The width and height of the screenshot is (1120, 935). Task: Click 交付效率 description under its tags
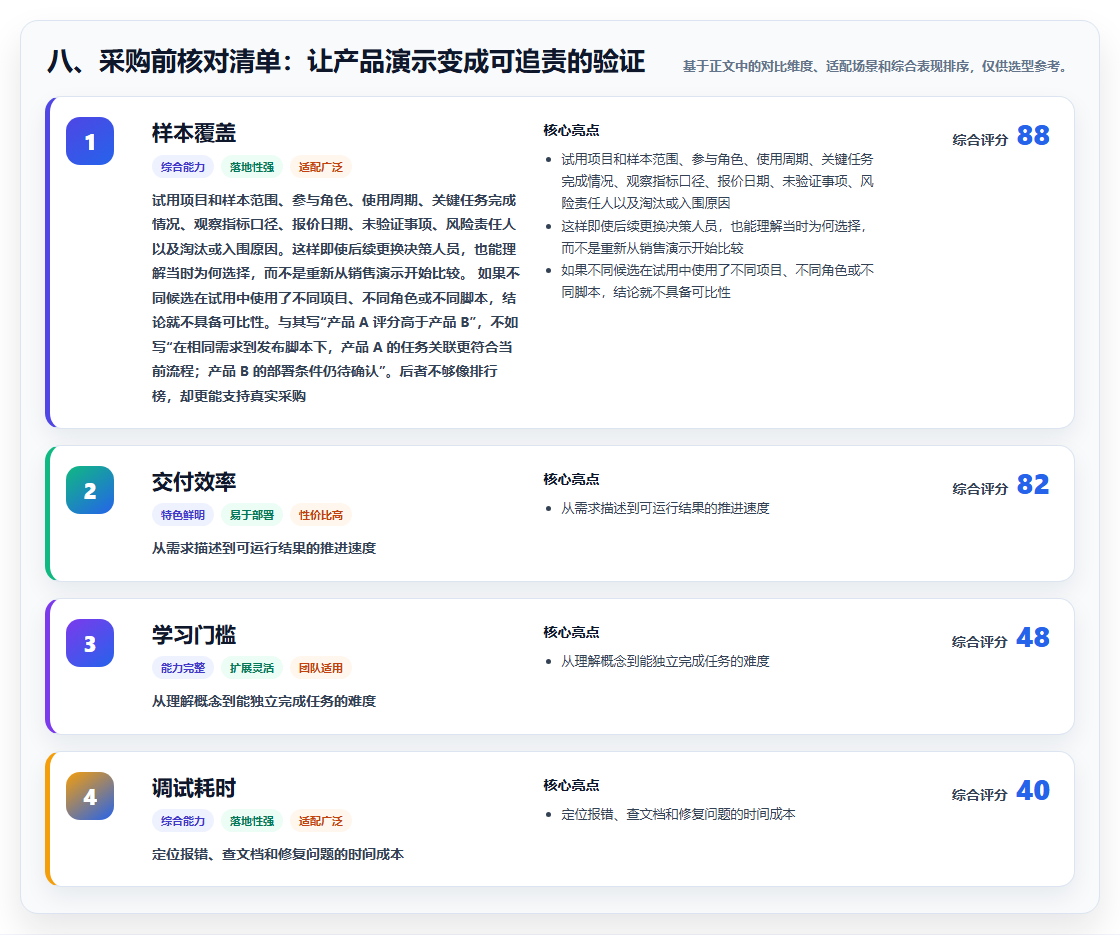coord(264,548)
